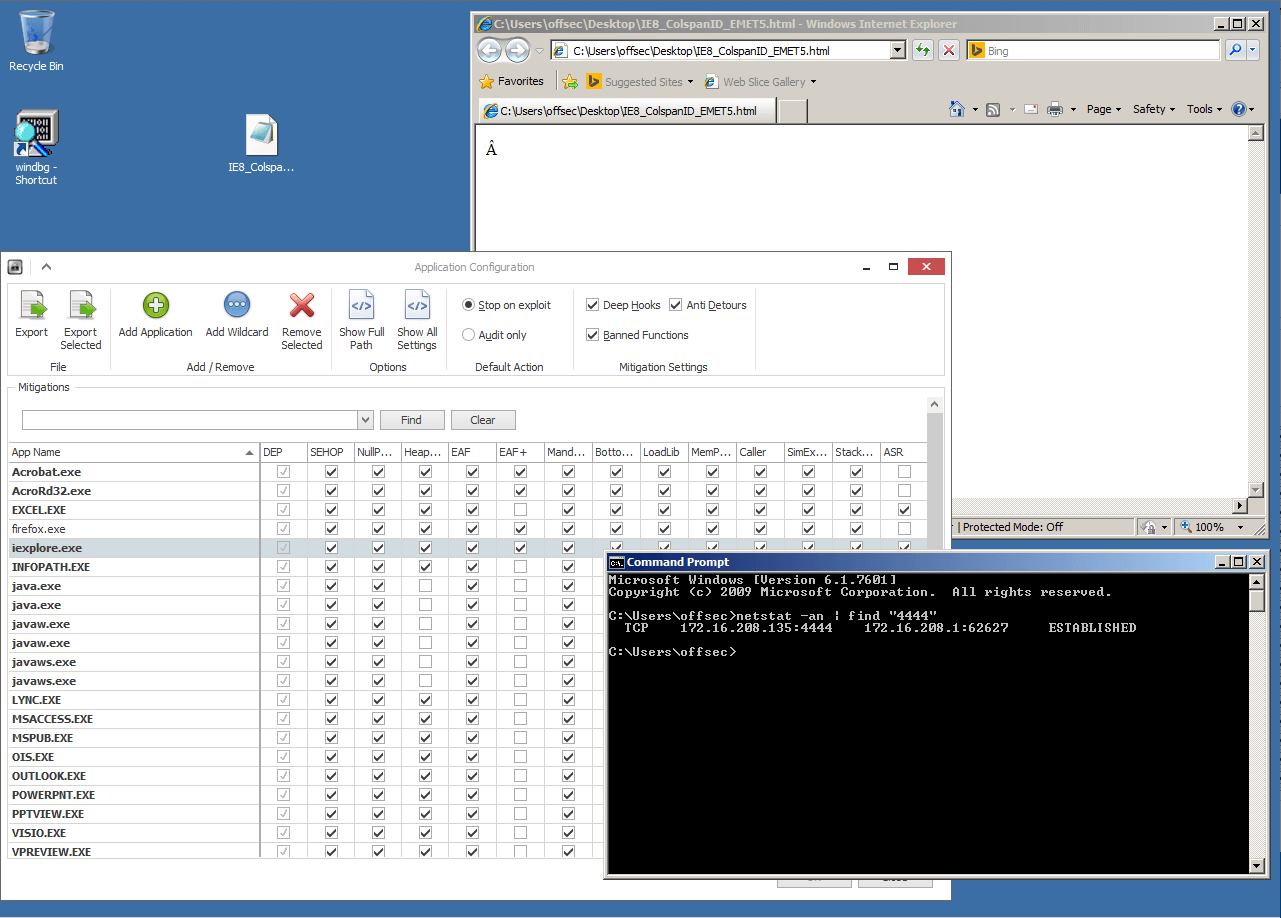Expand the mitigations search combo box dropdown
Screen dimensions: 1281x918
tap(365, 420)
